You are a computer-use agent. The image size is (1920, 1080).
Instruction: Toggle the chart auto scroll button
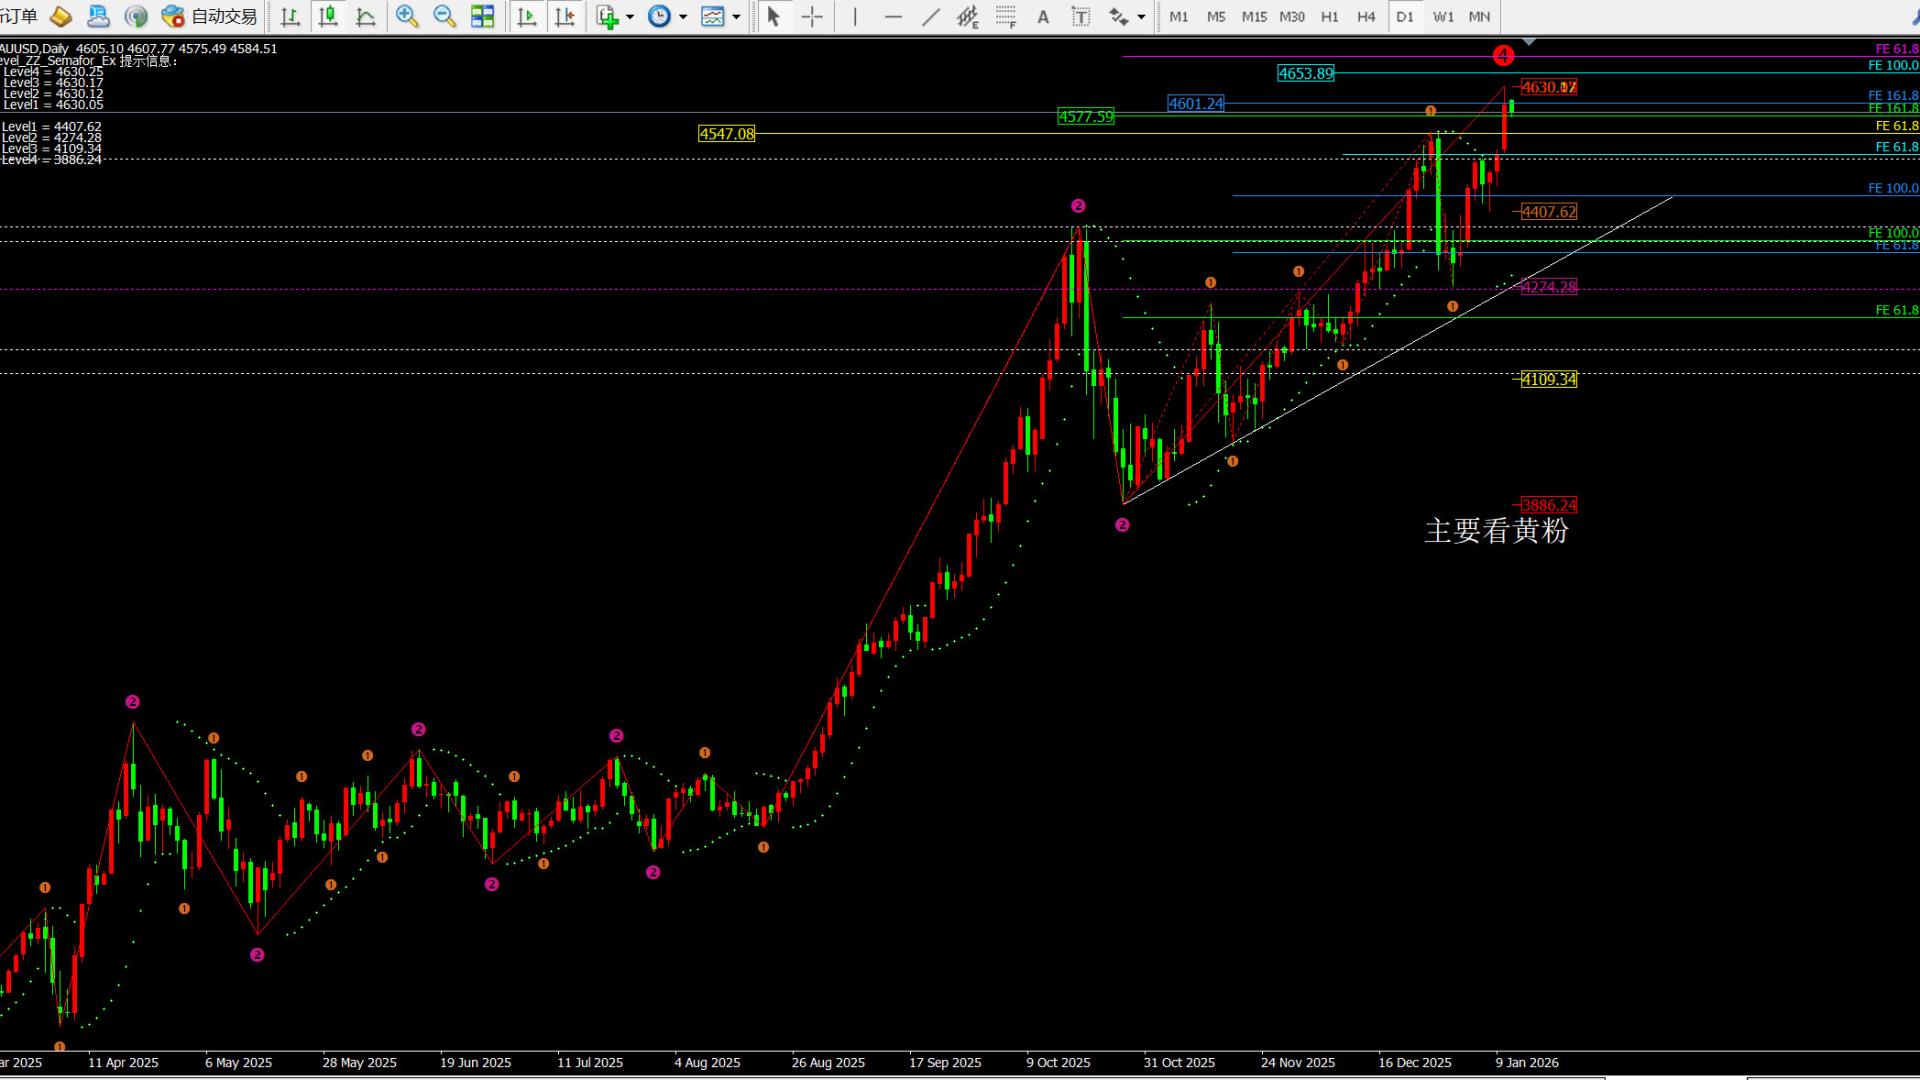click(x=527, y=16)
